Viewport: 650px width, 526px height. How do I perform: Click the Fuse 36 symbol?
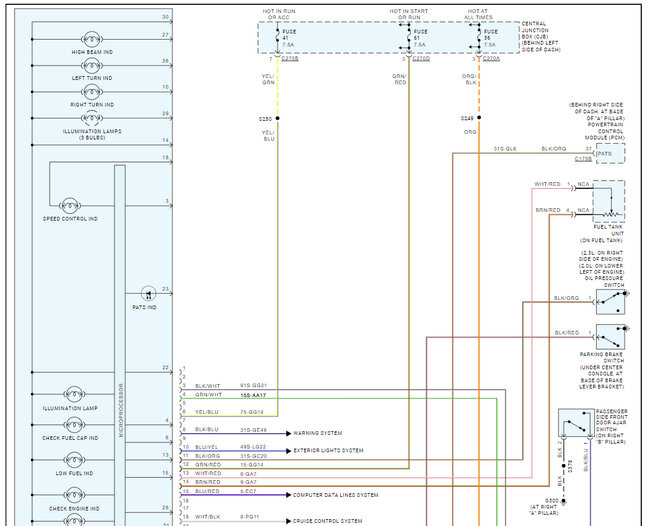pos(479,38)
